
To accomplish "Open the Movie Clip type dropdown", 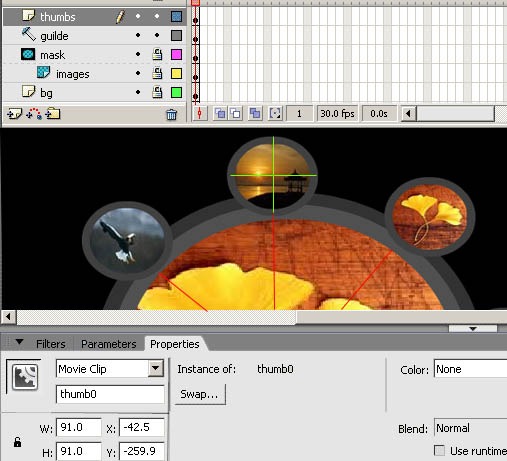I will pyautogui.click(x=155, y=369).
